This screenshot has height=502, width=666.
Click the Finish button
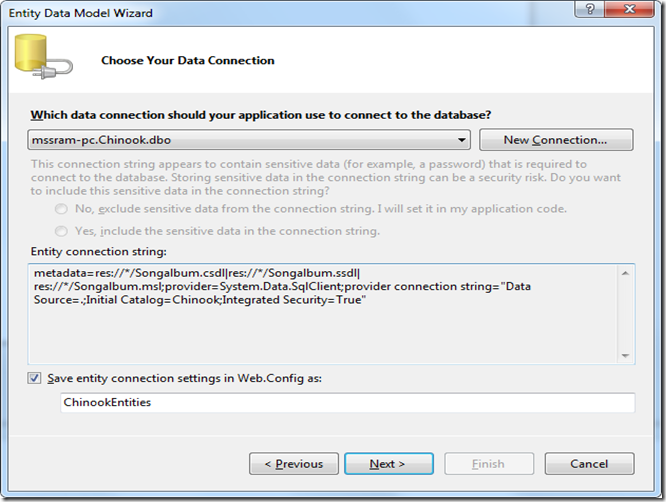click(488, 464)
